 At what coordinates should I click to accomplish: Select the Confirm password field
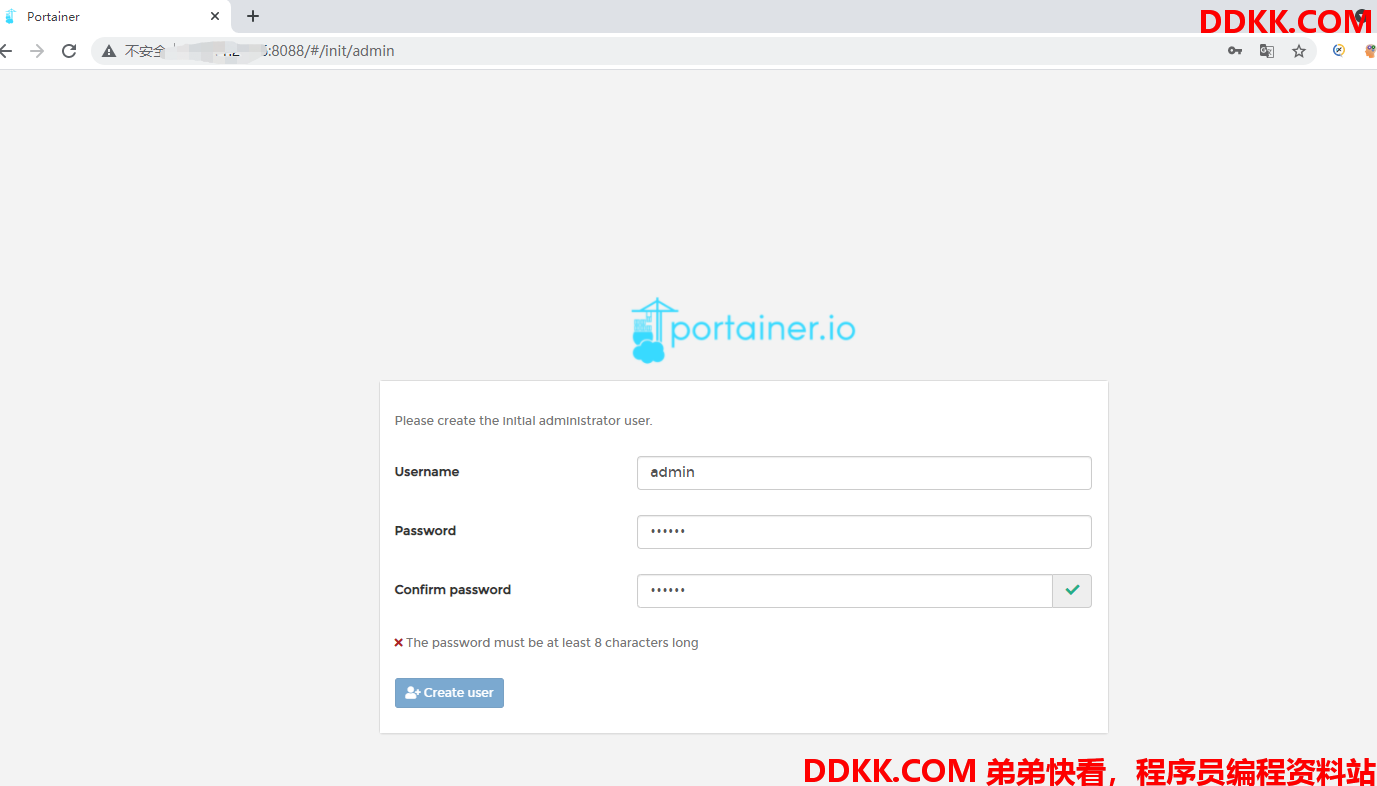click(844, 591)
